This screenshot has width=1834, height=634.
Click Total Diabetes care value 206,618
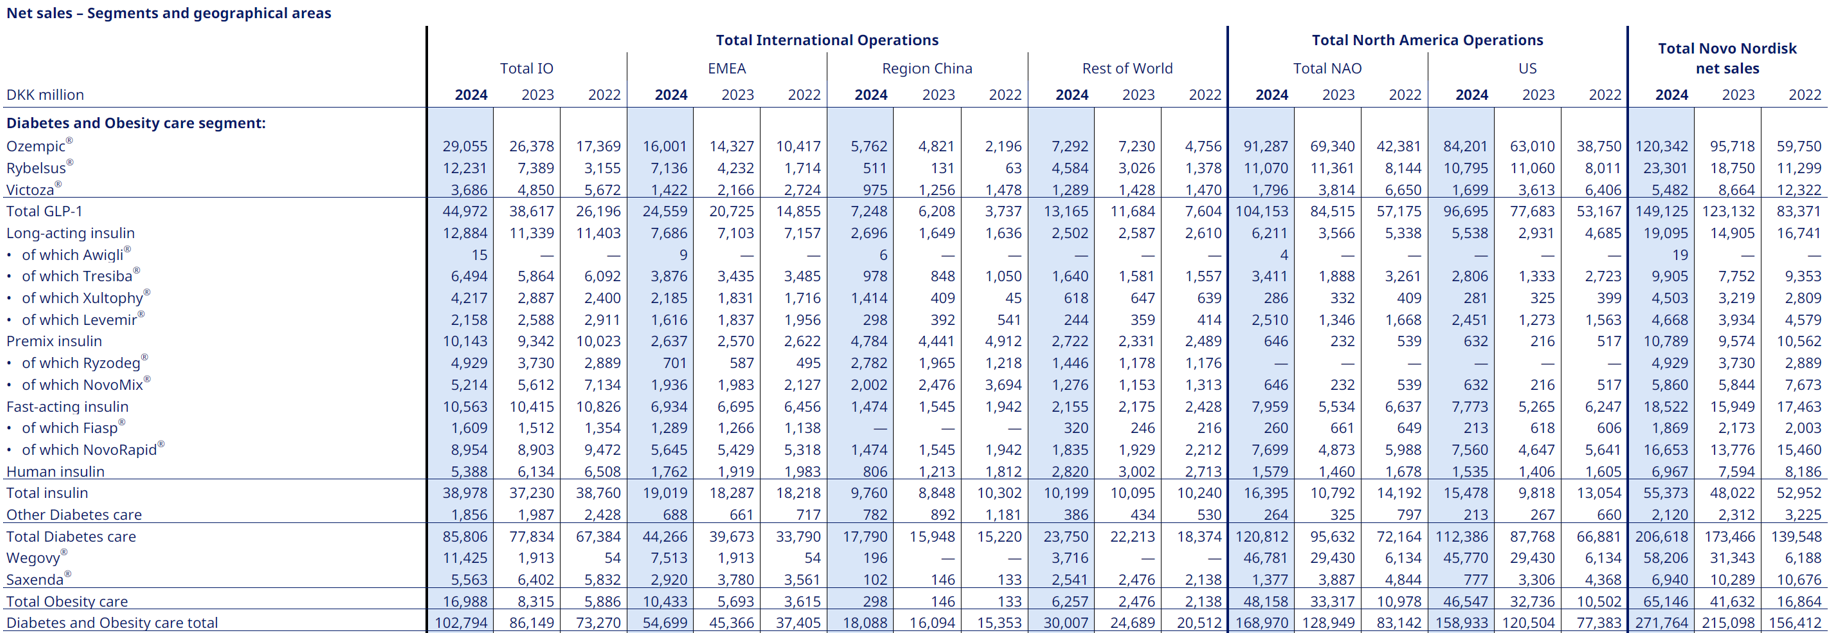tap(1662, 537)
